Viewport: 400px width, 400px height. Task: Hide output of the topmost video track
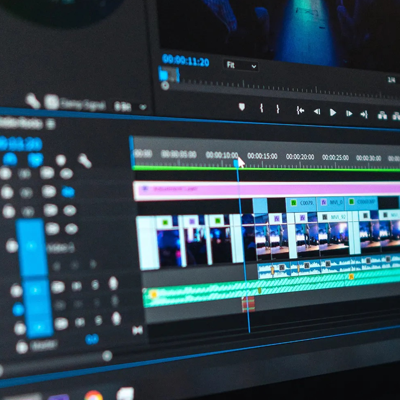66,174
